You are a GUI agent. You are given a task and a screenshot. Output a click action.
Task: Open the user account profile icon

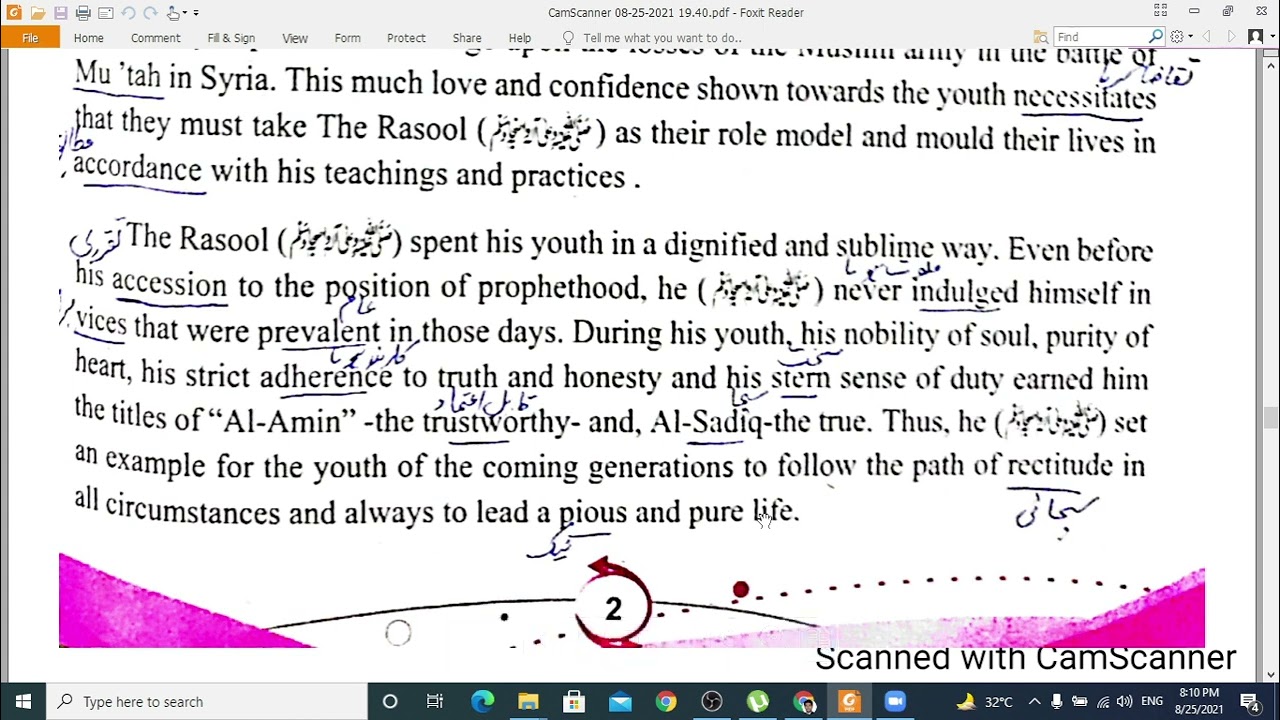[x=1256, y=37]
